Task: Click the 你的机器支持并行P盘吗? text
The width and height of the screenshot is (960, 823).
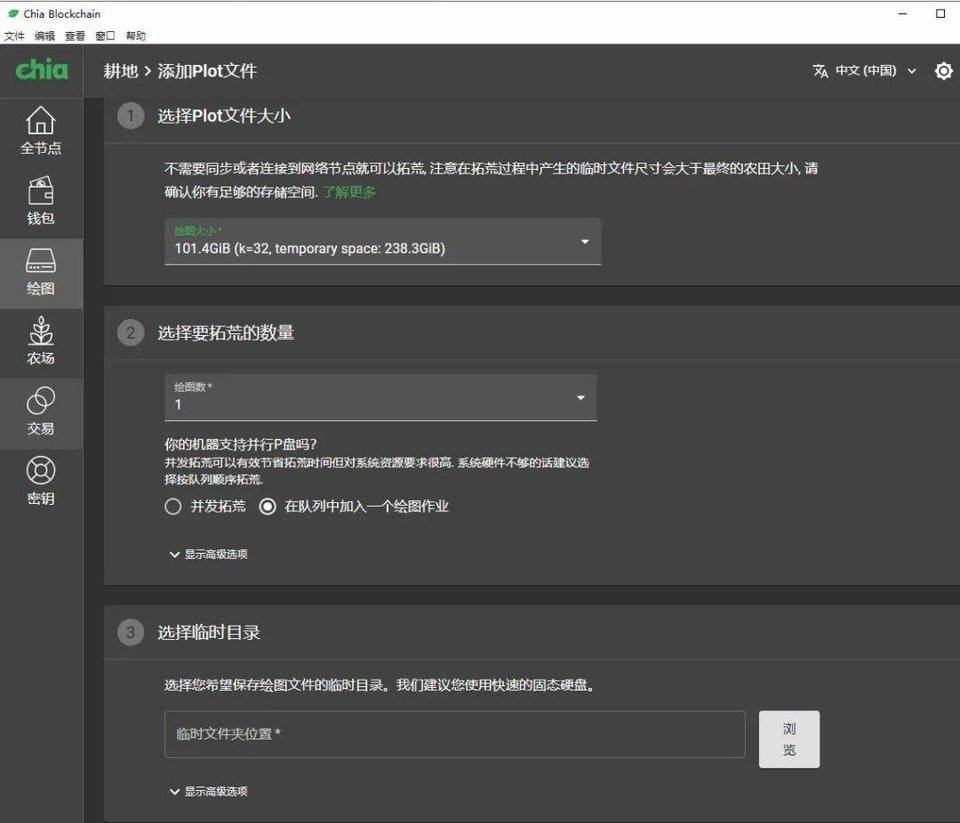Action: [241, 444]
